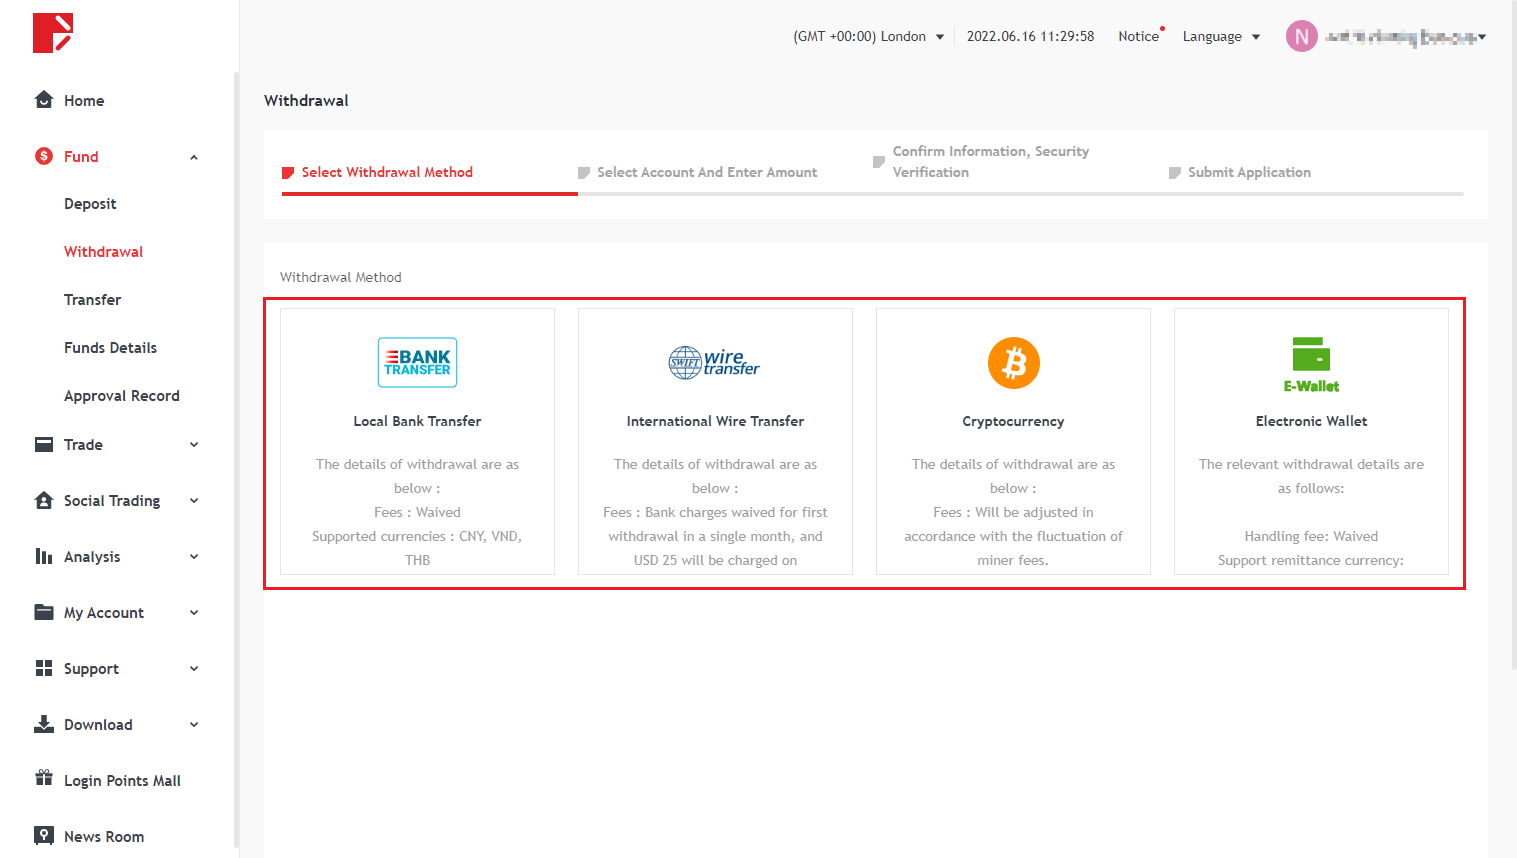The image size is (1517, 858).
Task: View the Notice notifications
Action: pyautogui.click(x=1138, y=37)
